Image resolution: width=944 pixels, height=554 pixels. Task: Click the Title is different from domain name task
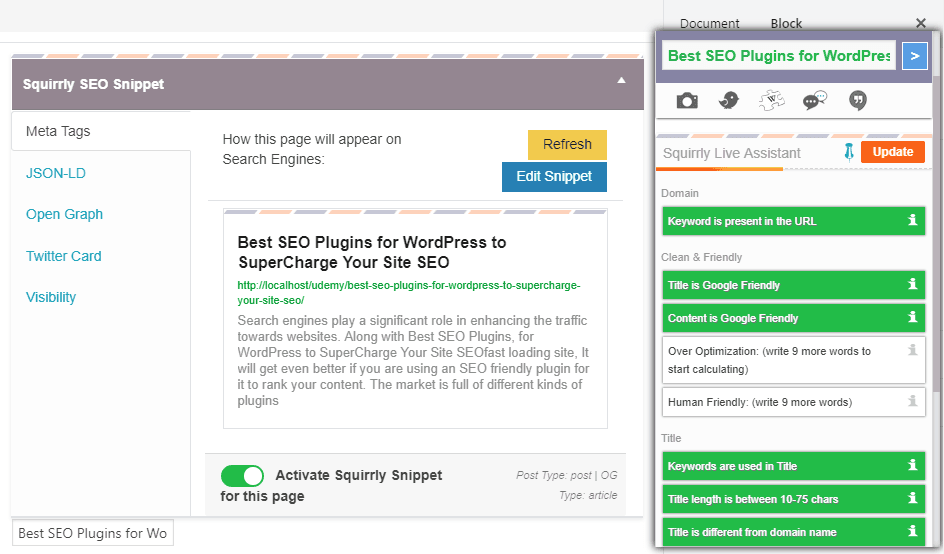[793, 532]
